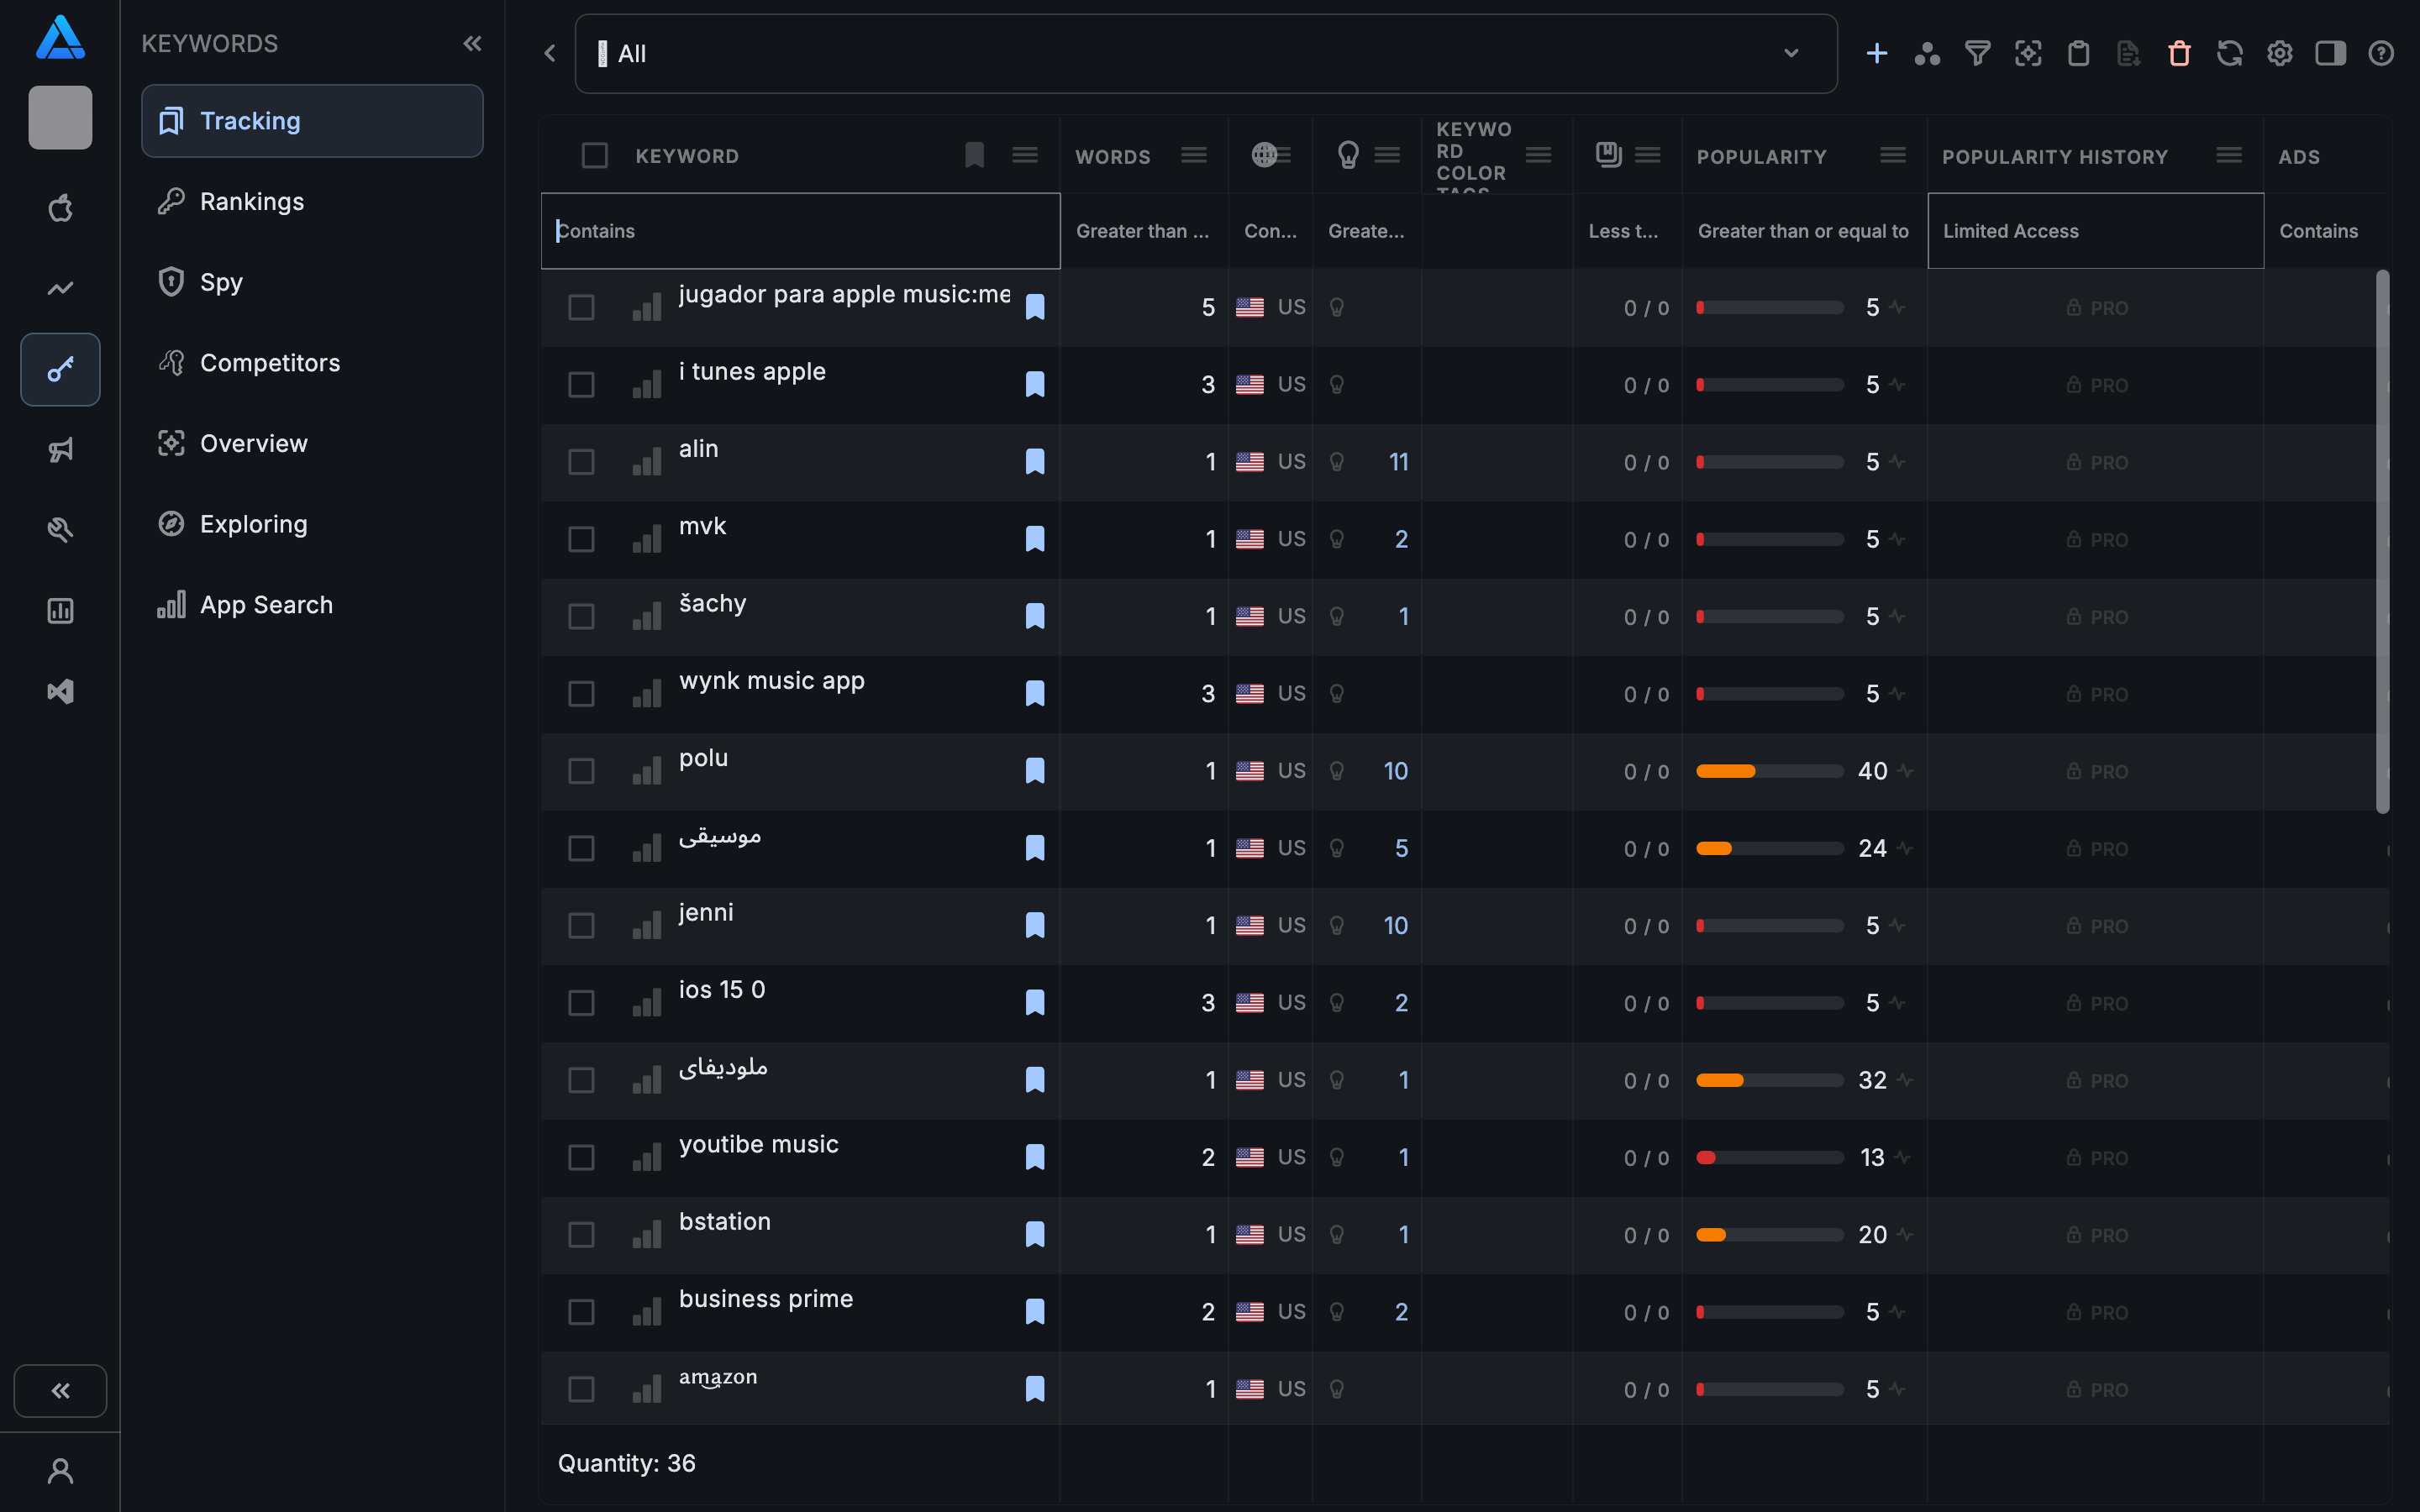The width and height of the screenshot is (2420, 1512).
Task: Toggle bookmark for 'polu' keyword
Action: 1035,770
